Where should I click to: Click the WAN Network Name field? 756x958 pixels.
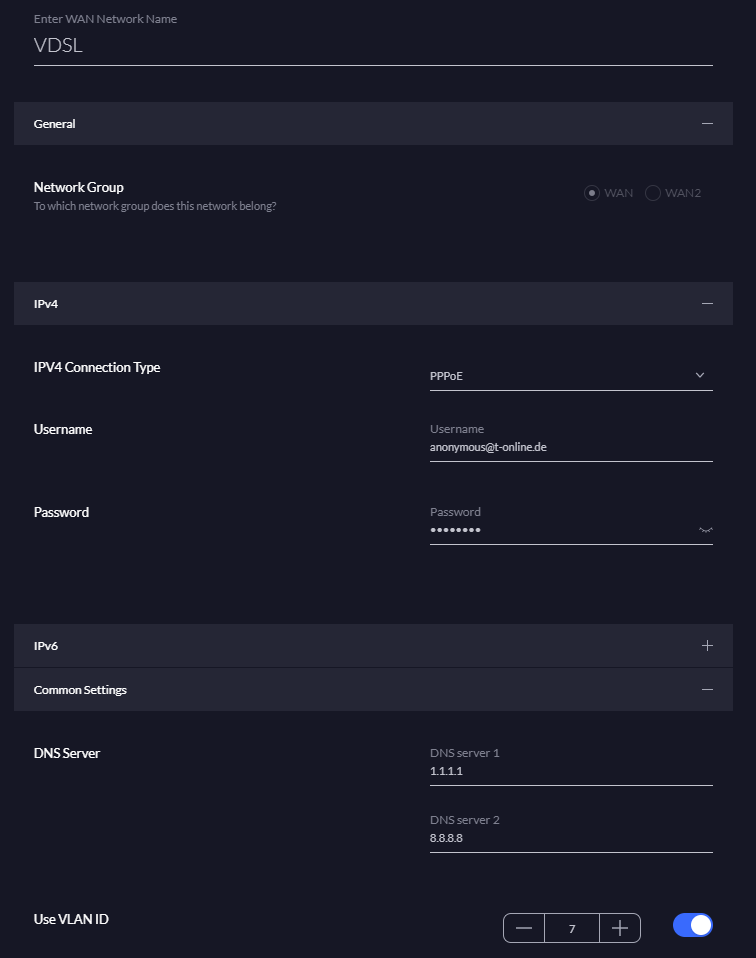(x=372, y=46)
